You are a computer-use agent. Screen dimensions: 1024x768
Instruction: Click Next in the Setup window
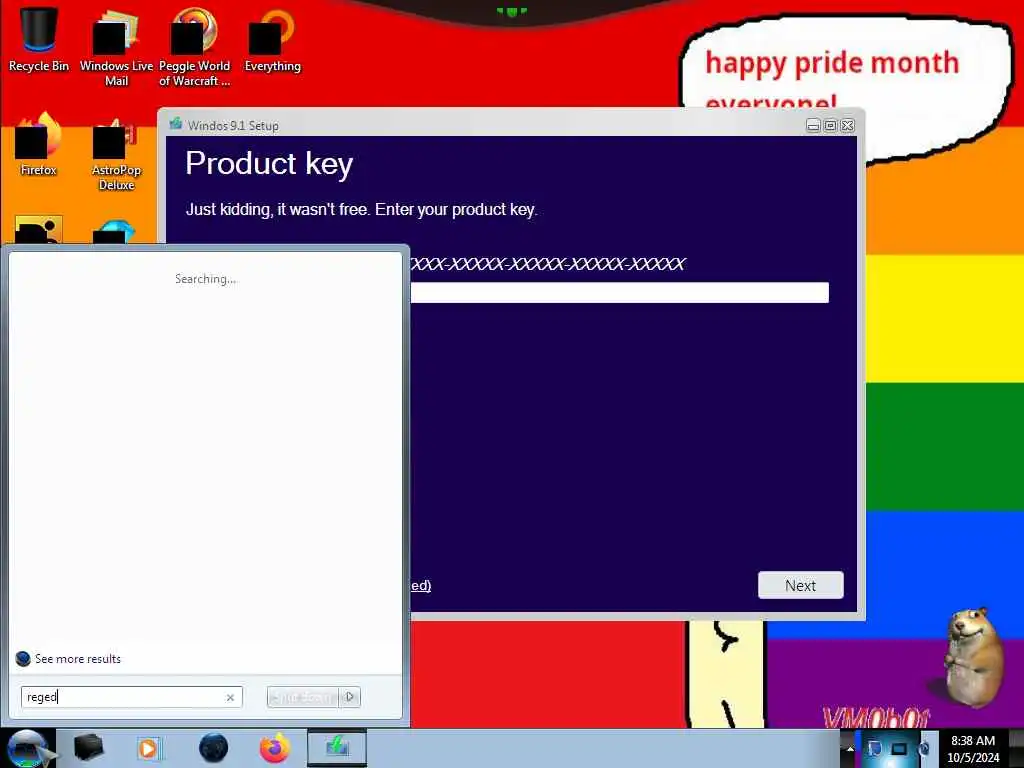point(801,585)
